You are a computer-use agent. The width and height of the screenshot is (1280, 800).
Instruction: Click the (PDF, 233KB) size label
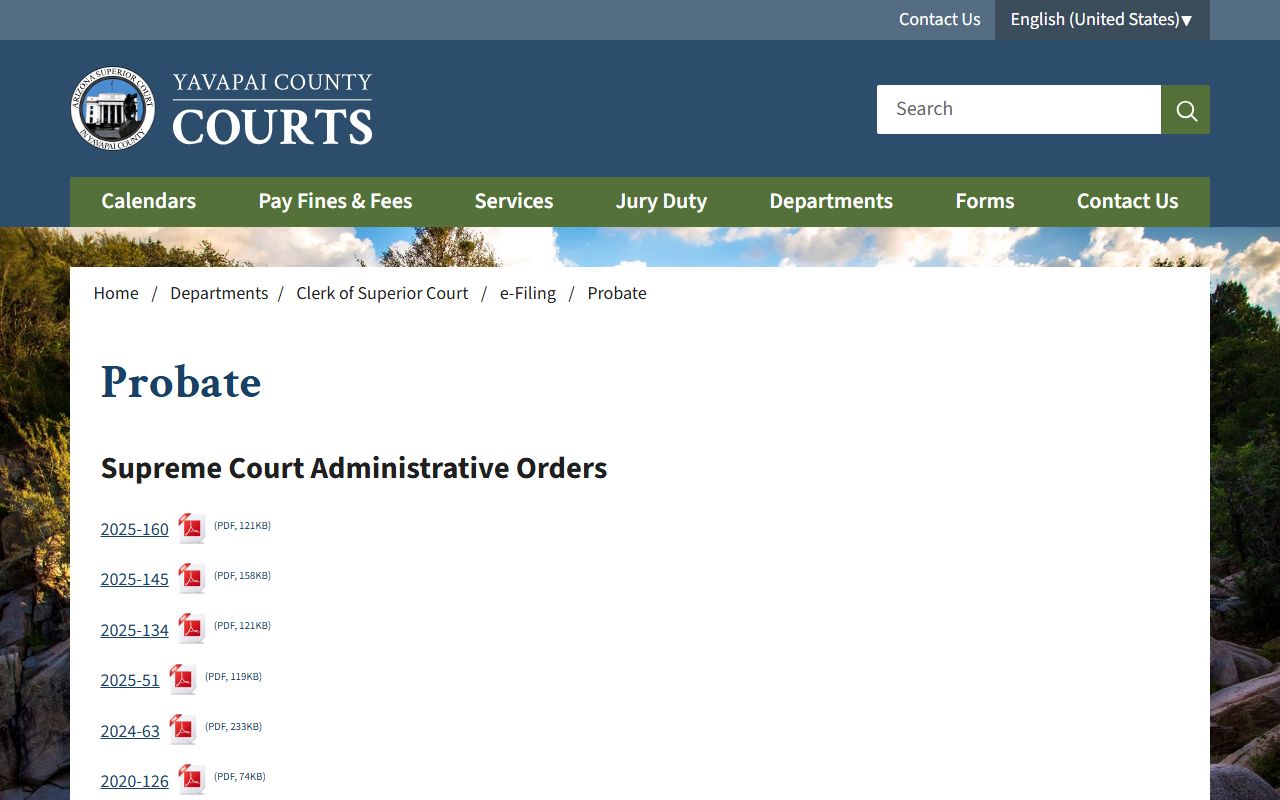(233, 726)
